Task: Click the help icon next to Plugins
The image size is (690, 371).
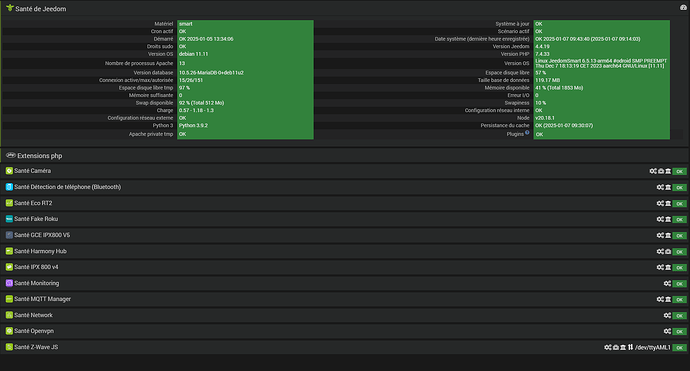Action: pyautogui.click(x=527, y=132)
